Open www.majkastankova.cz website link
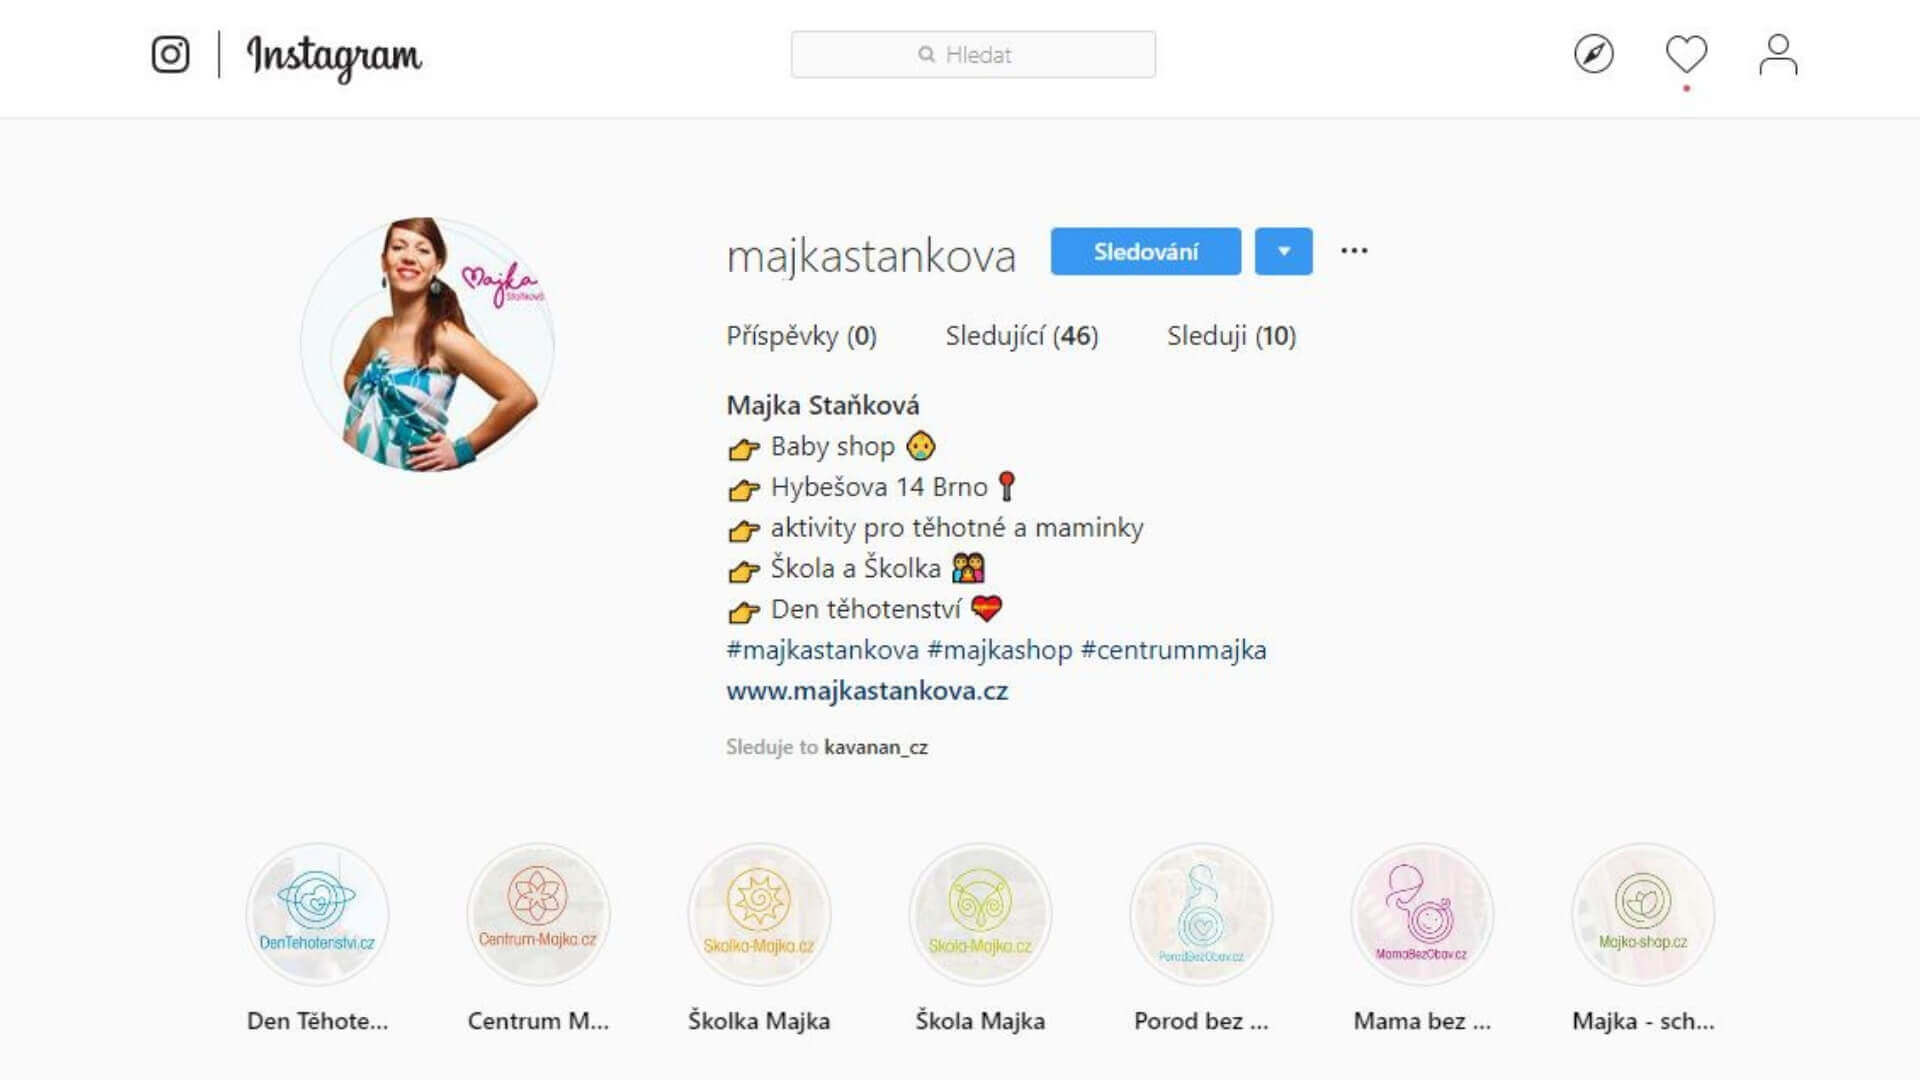The image size is (1920, 1080). point(867,691)
